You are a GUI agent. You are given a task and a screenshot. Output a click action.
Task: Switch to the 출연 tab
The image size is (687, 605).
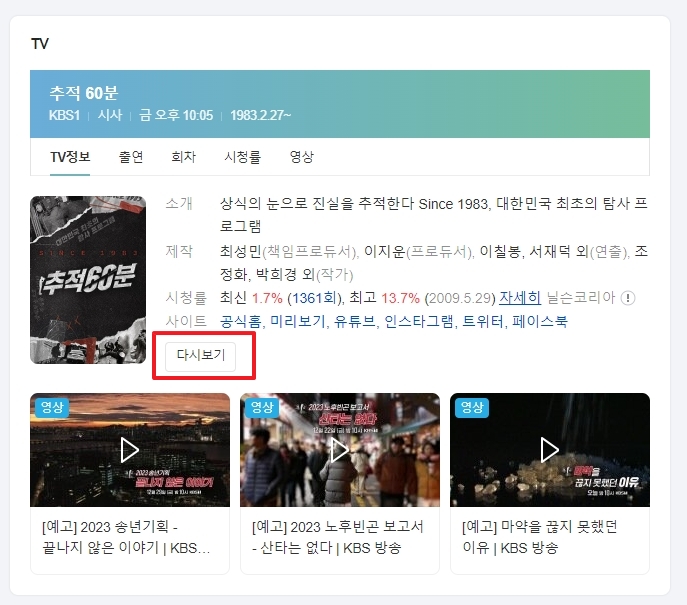pyautogui.click(x=131, y=157)
